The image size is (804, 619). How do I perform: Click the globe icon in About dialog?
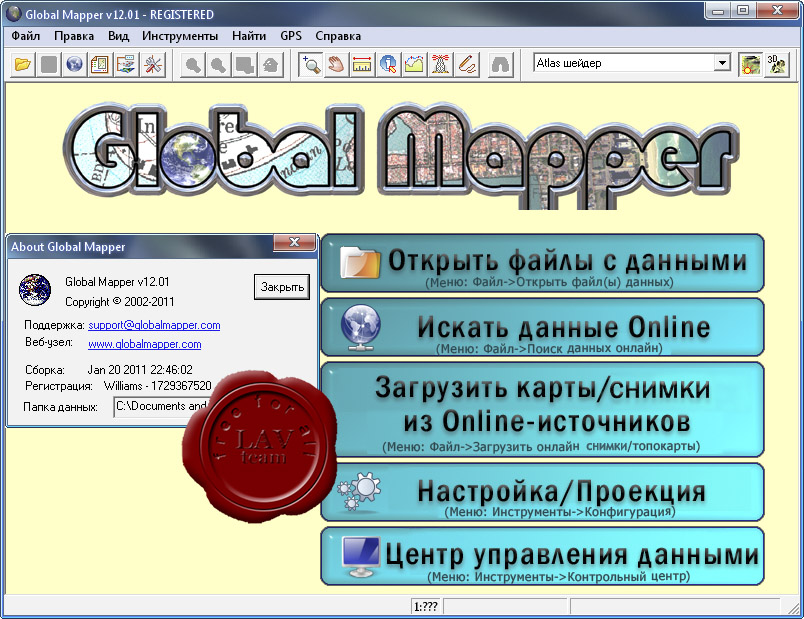coord(35,290)
